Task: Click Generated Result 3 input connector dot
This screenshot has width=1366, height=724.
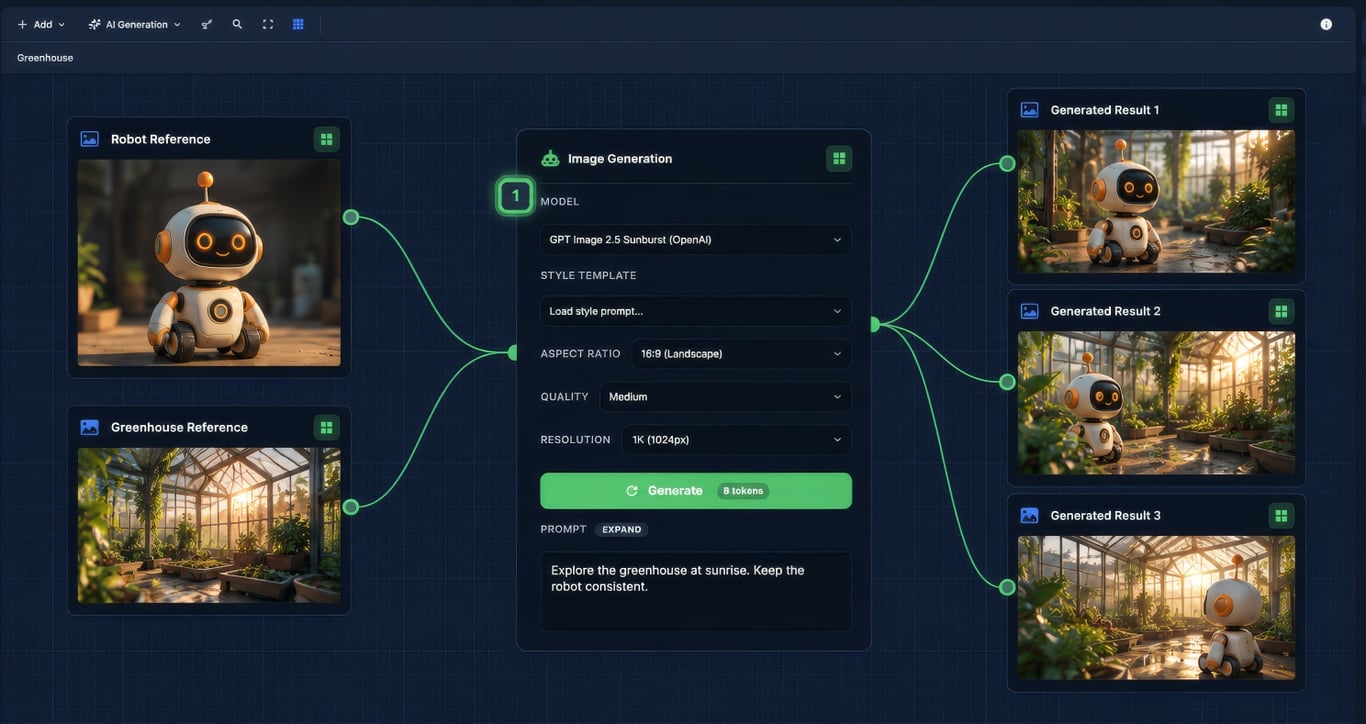Action: pos(1007,587)
